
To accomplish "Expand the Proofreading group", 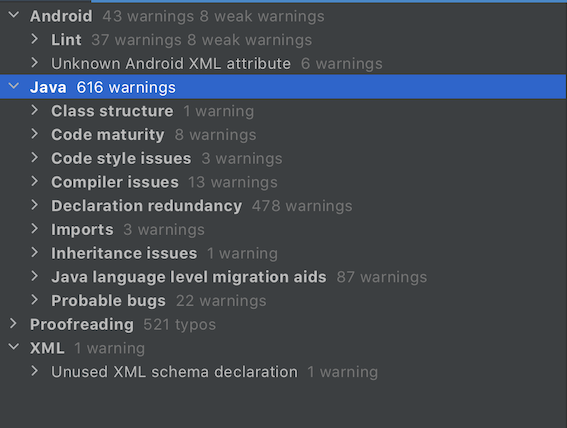I will click(13, 324).
